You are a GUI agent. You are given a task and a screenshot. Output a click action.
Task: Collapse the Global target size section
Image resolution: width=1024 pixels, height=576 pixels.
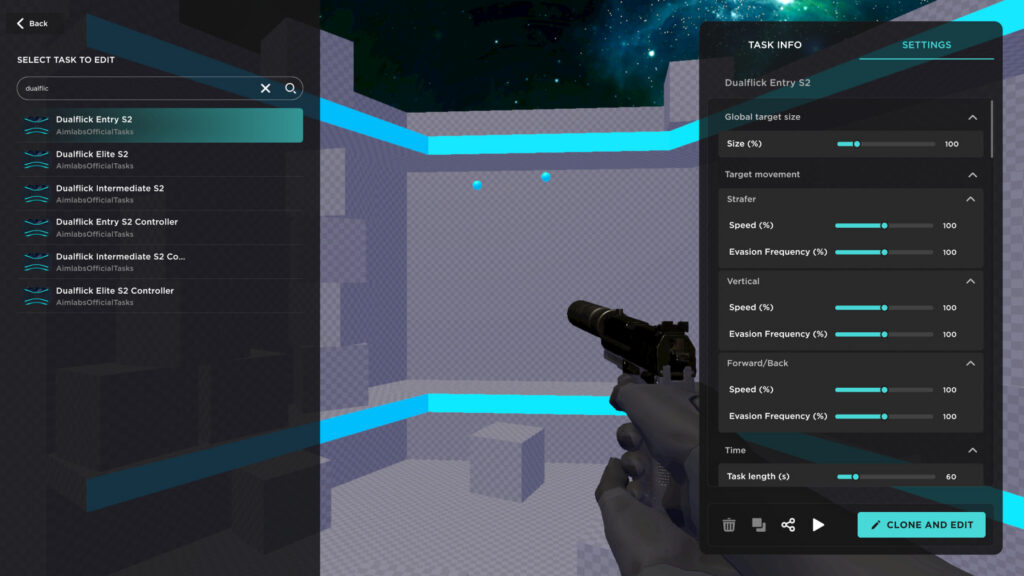972,118
